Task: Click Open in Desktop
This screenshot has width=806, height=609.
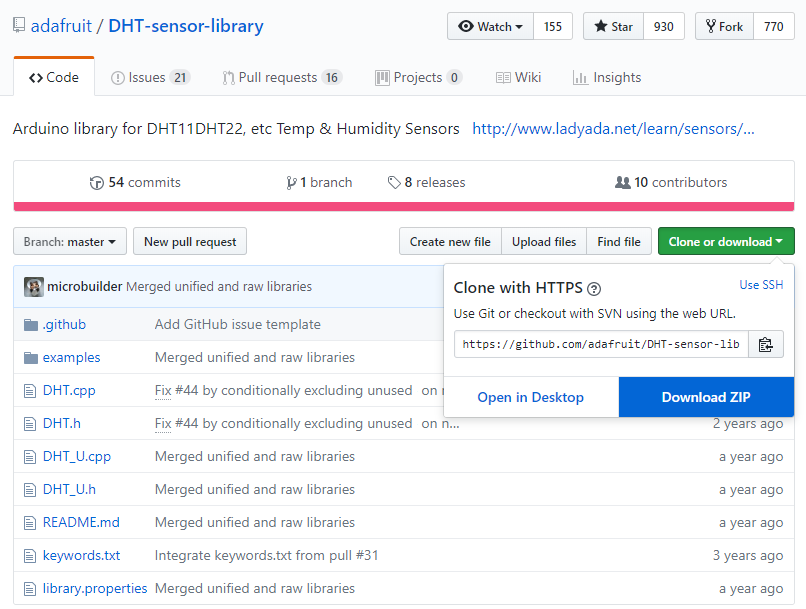Action: coord(530,397)
